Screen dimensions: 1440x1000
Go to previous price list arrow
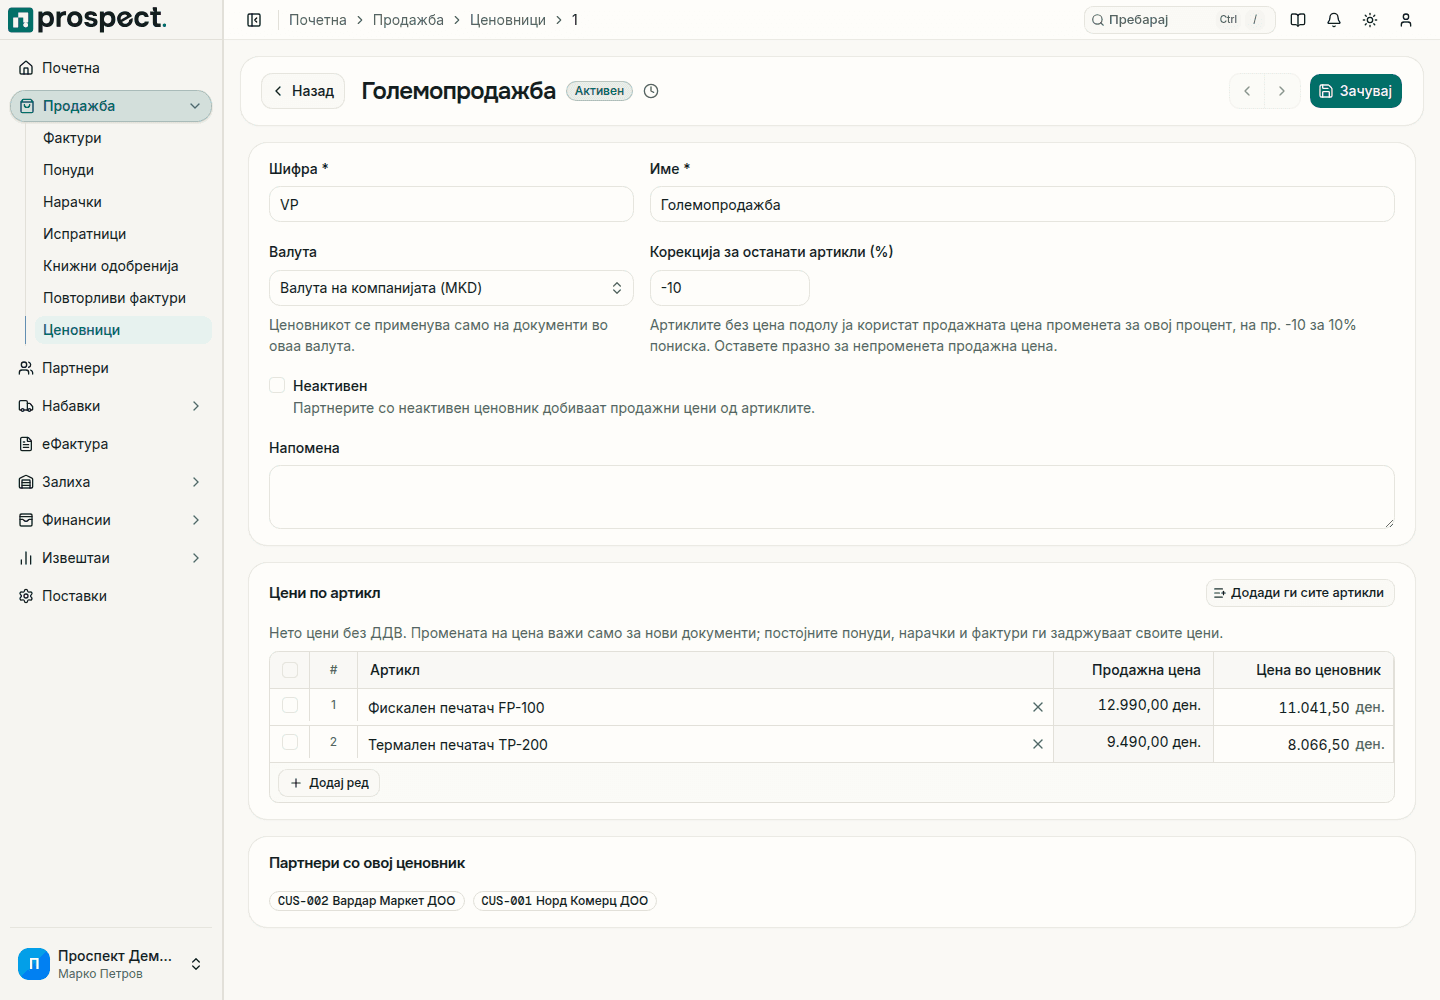1247,91
